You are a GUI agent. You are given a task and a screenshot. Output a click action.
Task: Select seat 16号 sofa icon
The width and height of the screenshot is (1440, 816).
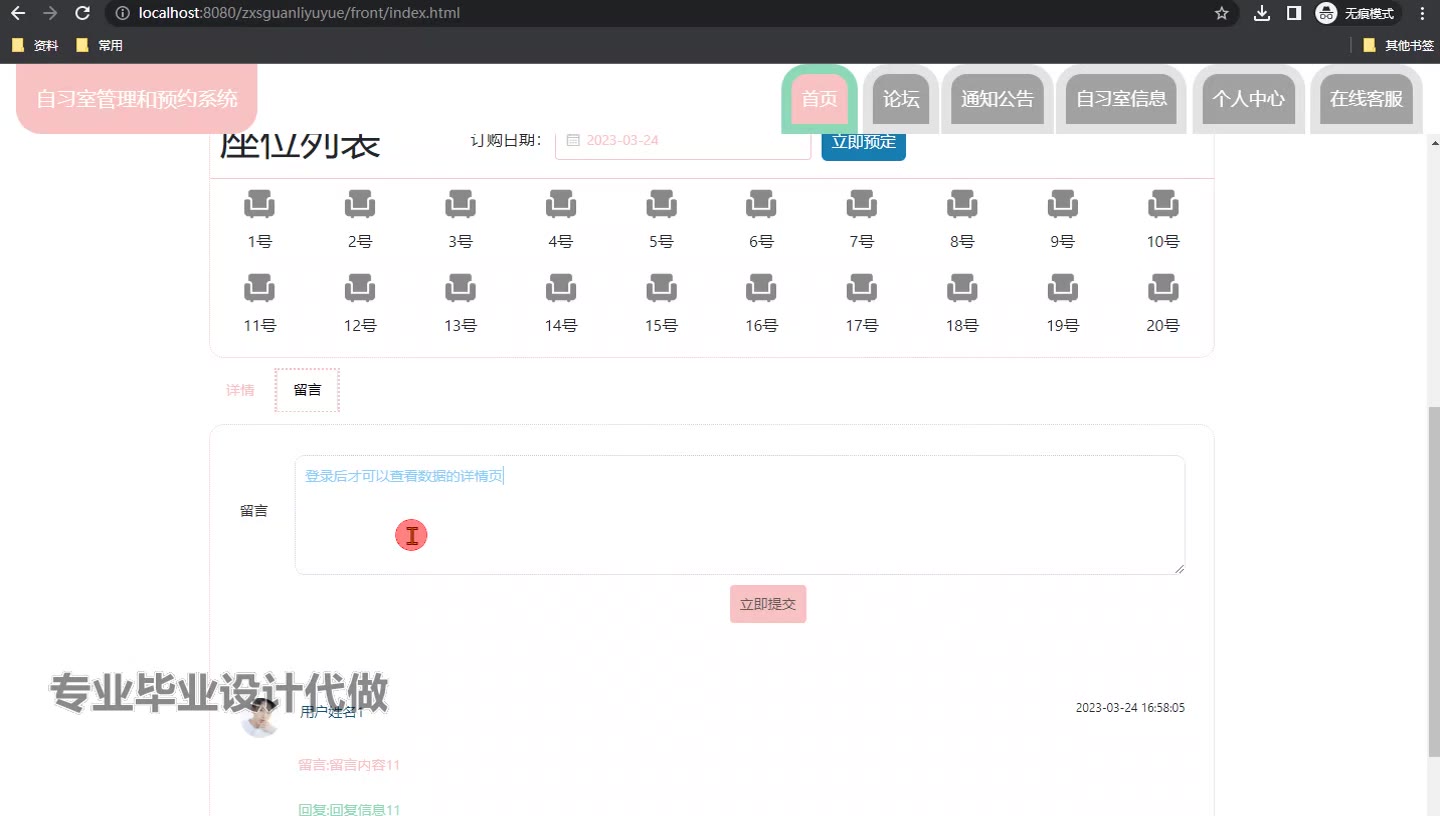tap(761, 288)
